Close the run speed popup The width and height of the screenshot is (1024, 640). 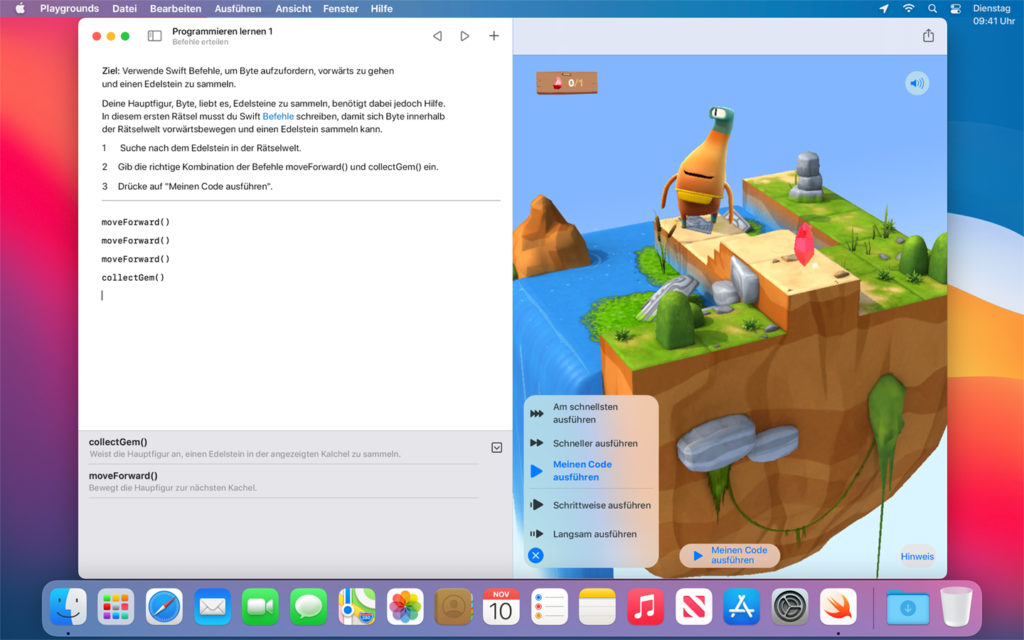pos(536,555)
